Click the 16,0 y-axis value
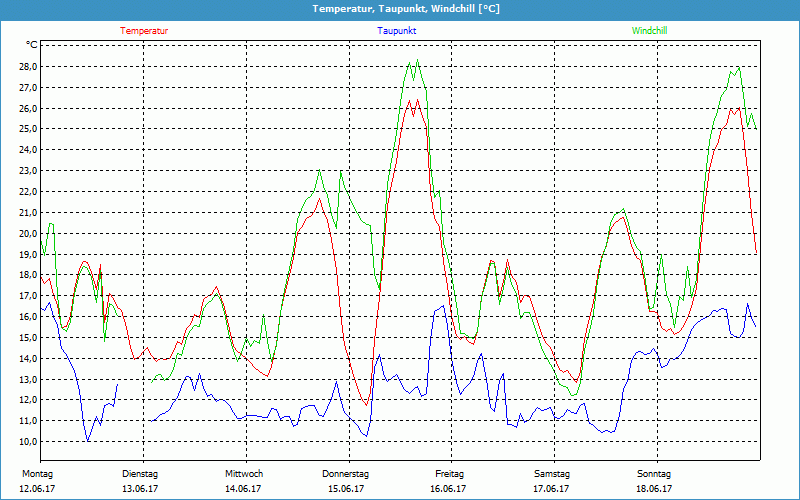Image resolution: width=800 pixels, height=500 pixels. pos(28,317)
